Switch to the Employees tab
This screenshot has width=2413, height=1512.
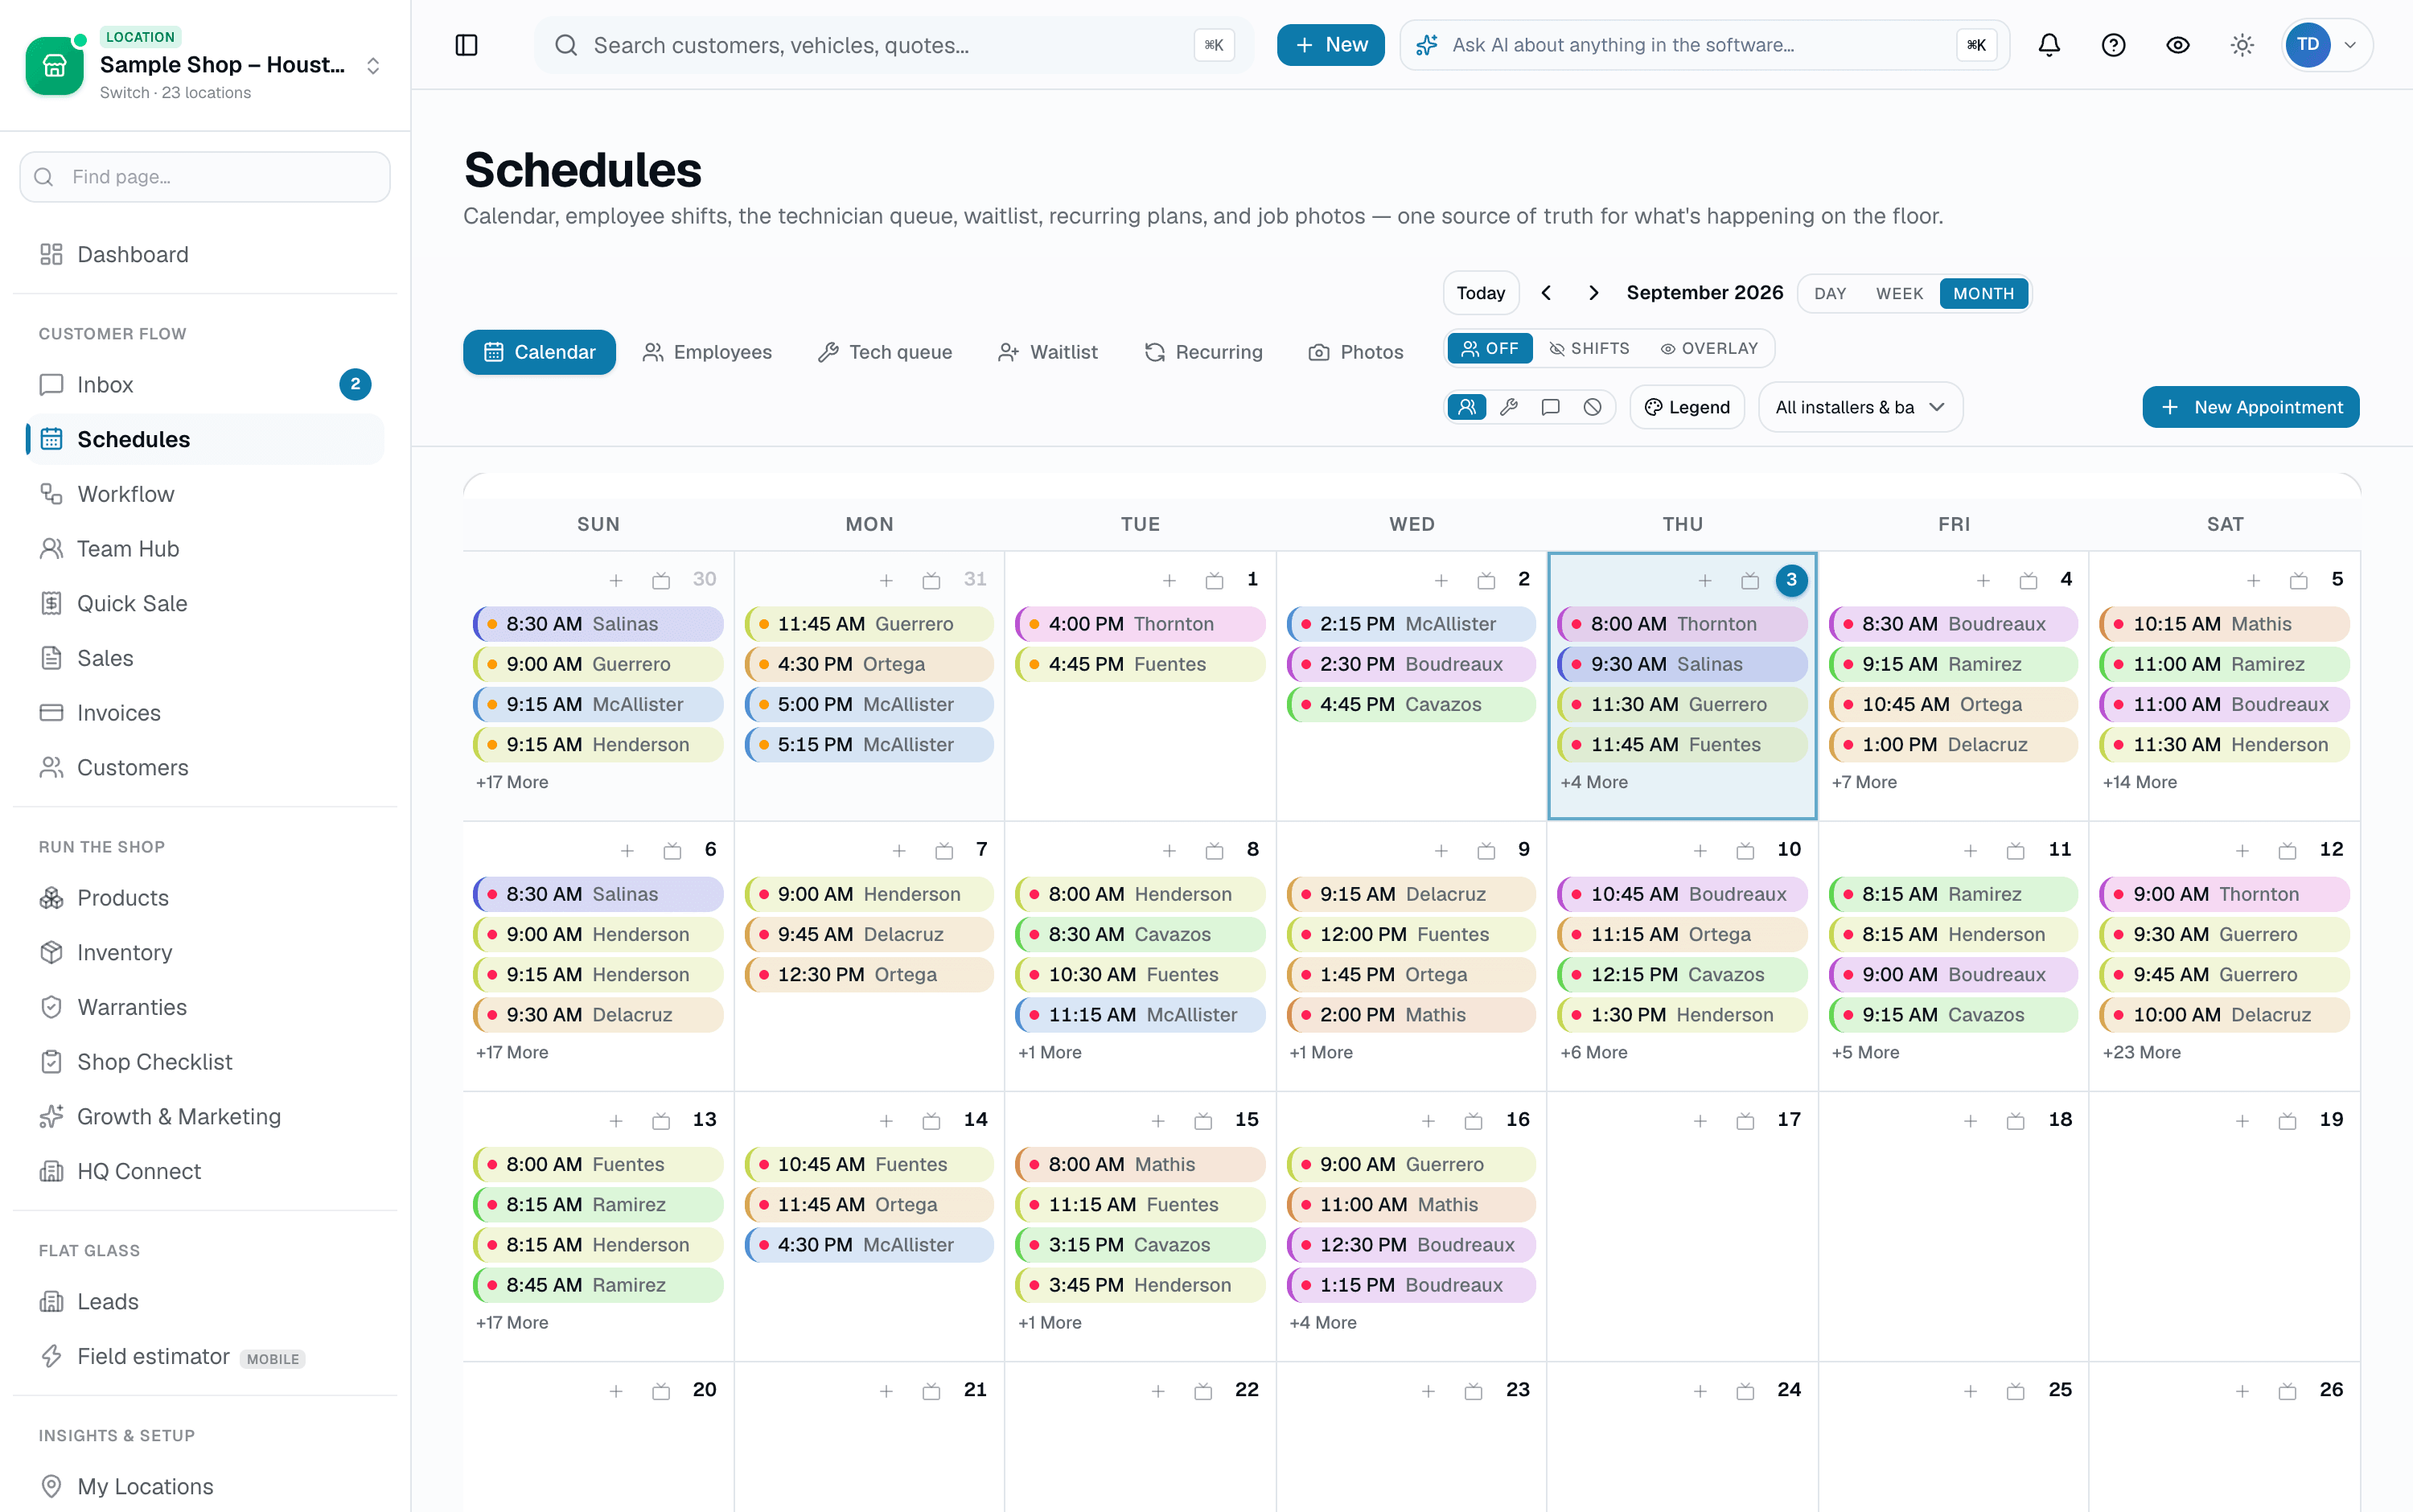[707, 352]
